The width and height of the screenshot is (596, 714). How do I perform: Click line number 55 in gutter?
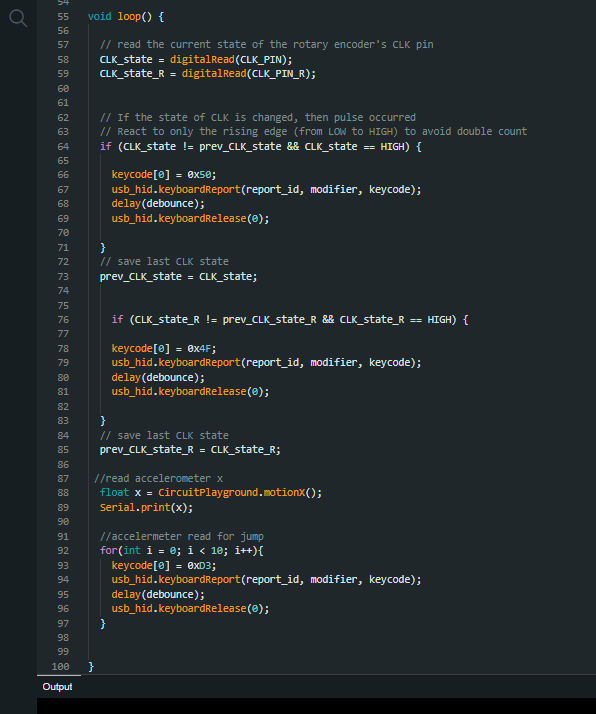pyautogui.click(x=63, y=17)
